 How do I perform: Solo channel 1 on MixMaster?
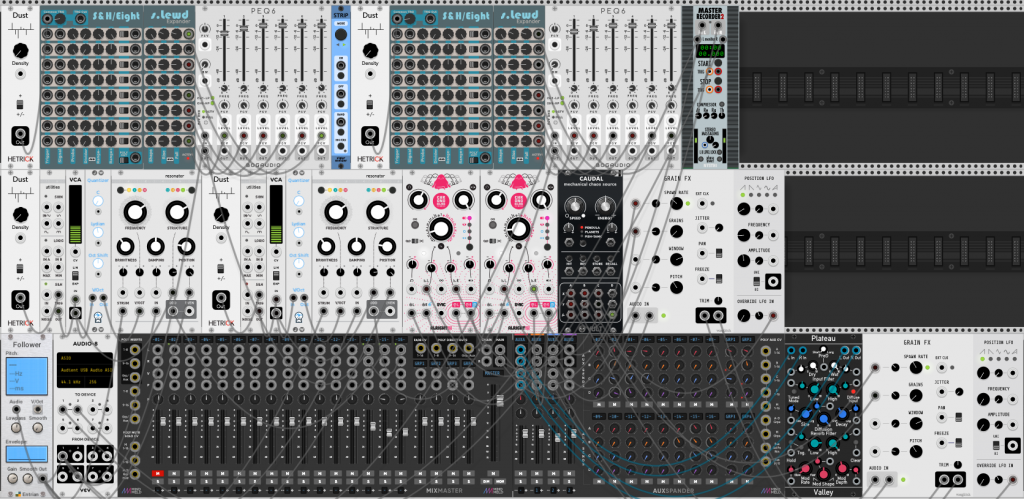(157, 481)
